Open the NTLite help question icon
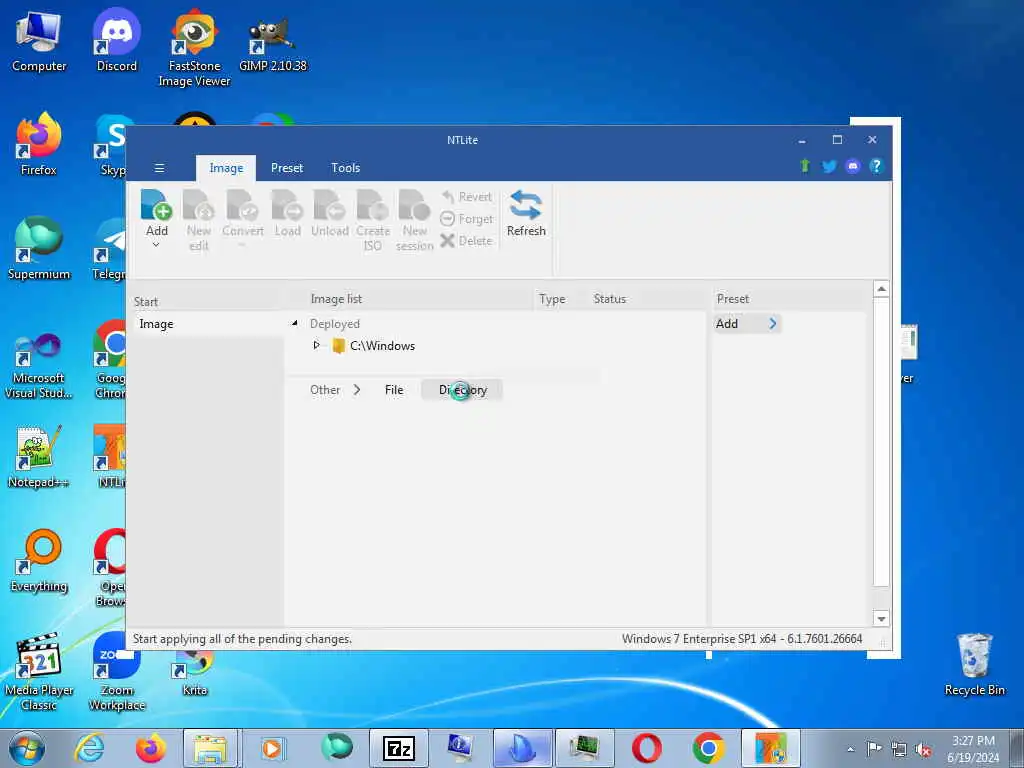This screenshot has width=1024, height=768. (x=876, y=166)
